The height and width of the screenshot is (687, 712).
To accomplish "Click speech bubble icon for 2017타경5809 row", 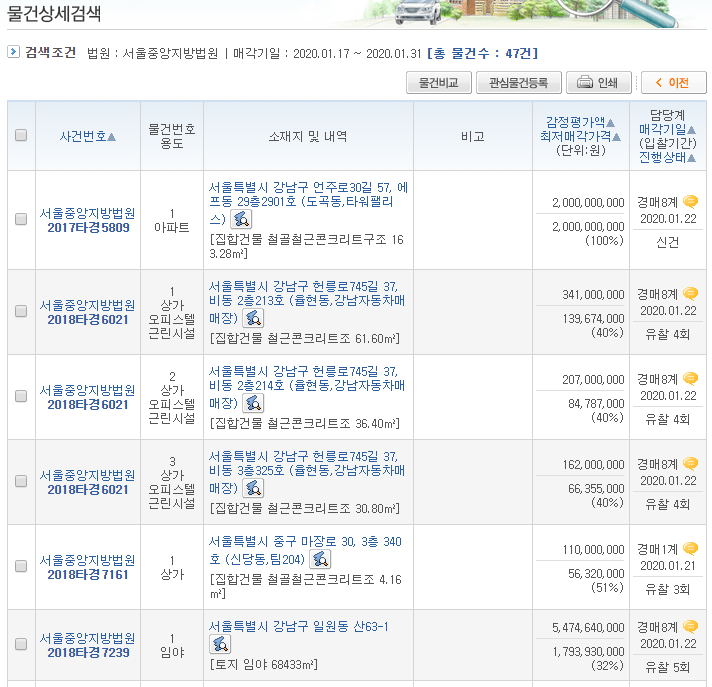I will point(690,201).
